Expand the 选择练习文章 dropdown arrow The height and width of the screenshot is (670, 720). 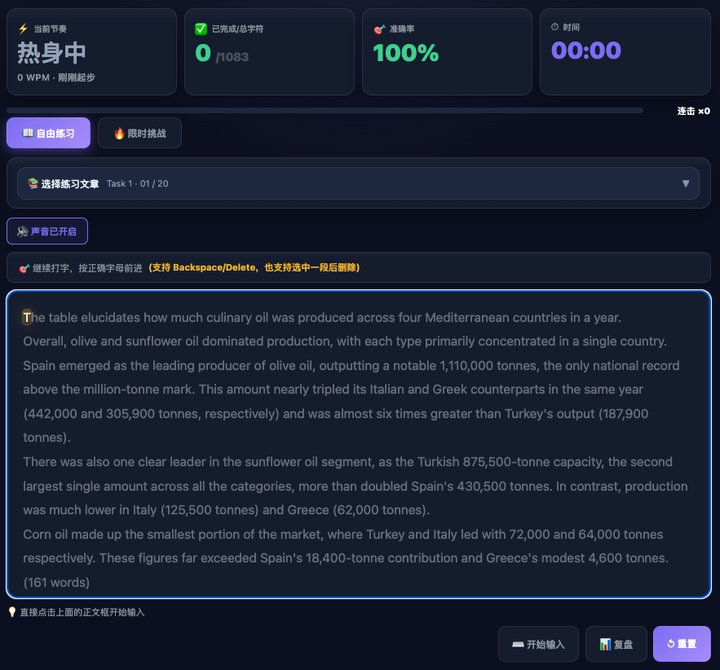686,183
